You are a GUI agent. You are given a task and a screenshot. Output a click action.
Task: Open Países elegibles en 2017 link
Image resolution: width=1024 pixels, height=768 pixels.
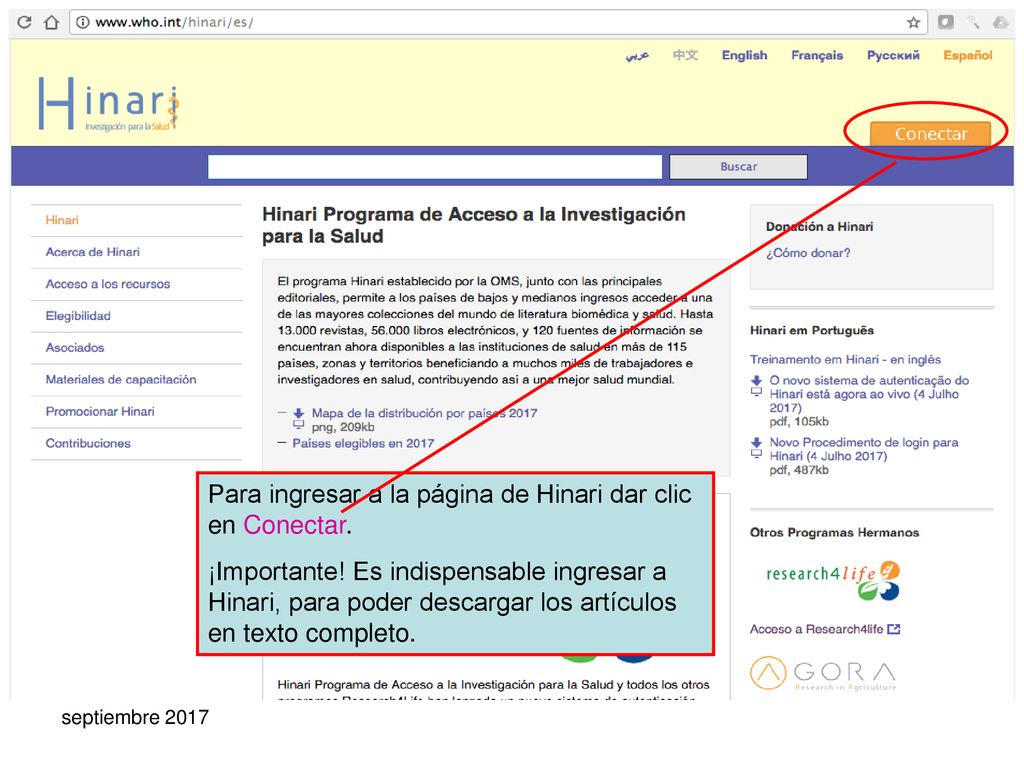[x=363, y=443]
